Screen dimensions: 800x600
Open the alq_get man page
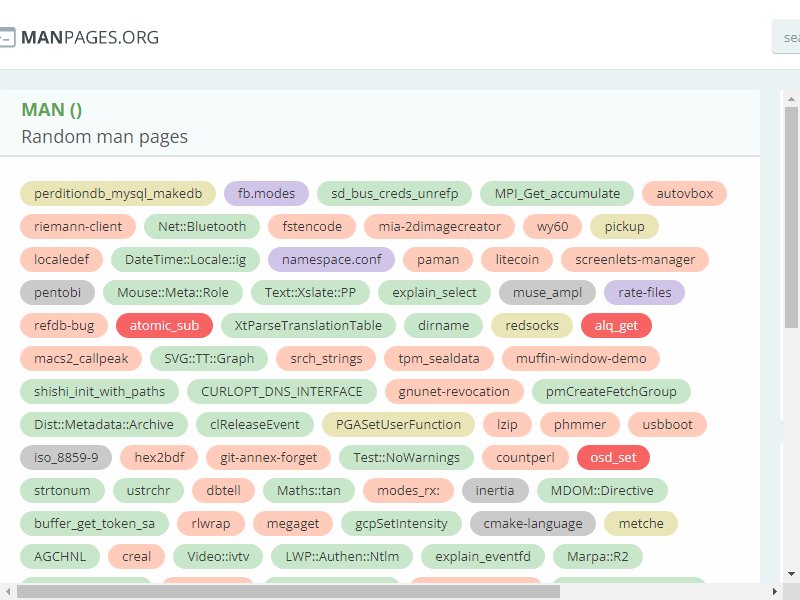(616, 325)
